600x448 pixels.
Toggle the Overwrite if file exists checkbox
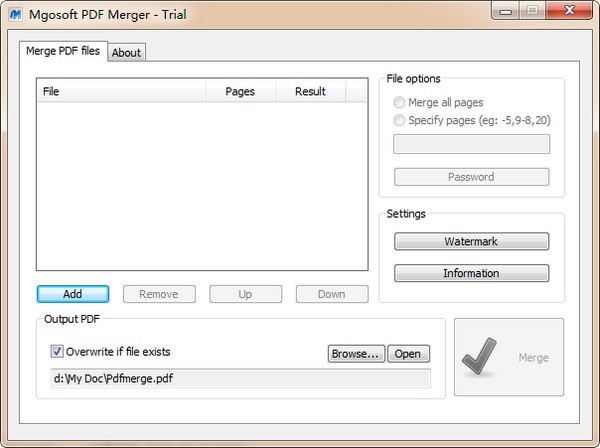pyautogui.click(x=57, y=352)
